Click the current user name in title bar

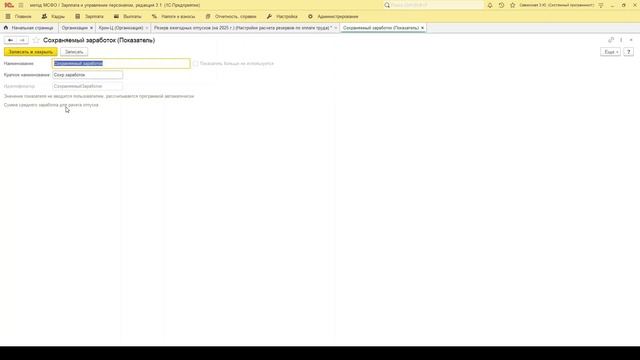(557, 5)
